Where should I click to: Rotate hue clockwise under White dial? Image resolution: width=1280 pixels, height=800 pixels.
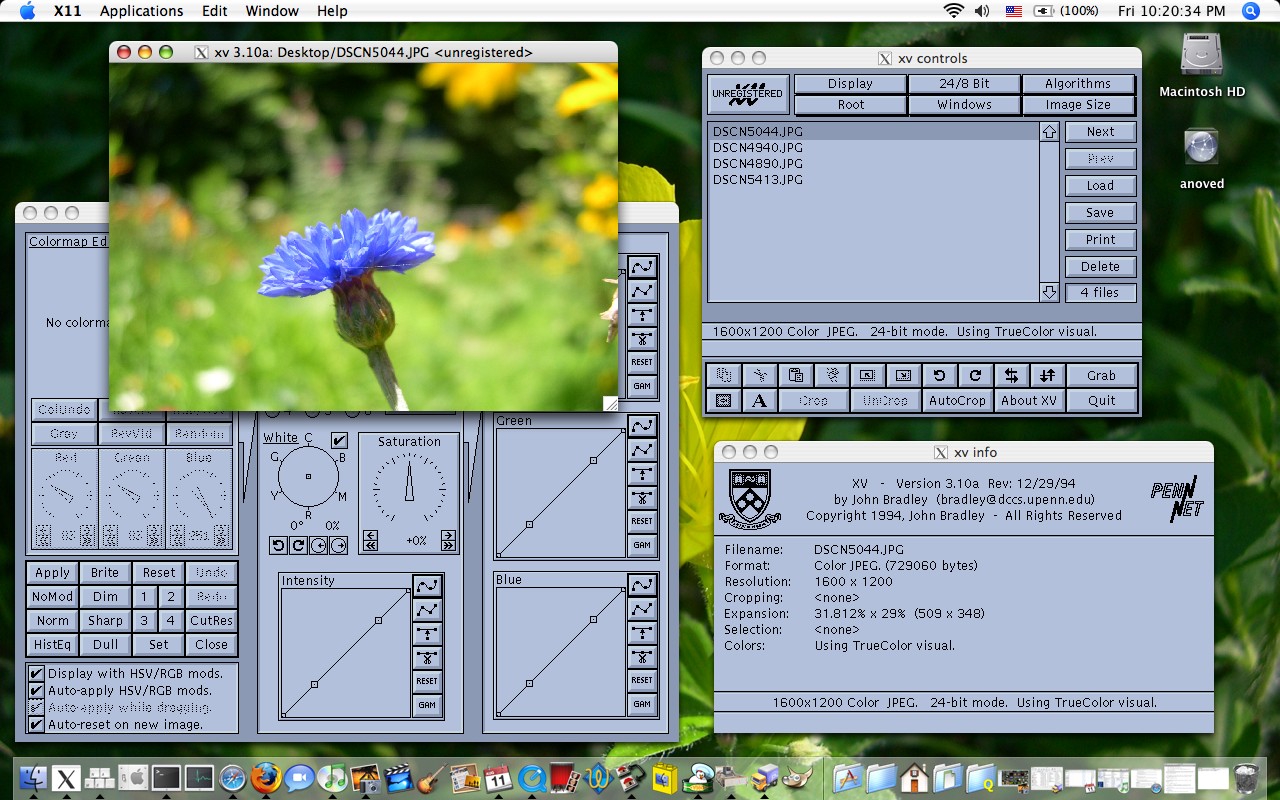(298, 545)
